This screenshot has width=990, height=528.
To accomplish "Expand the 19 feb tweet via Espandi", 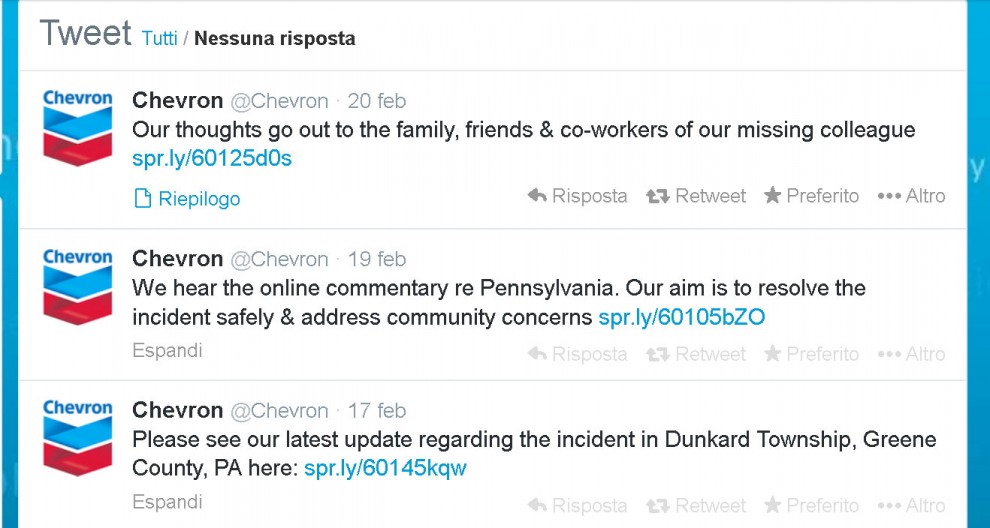I will click(x=167, y=350).
